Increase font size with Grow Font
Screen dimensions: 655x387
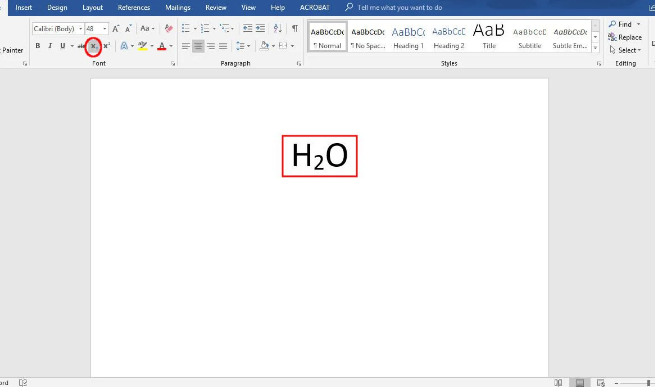click(116, 28)
